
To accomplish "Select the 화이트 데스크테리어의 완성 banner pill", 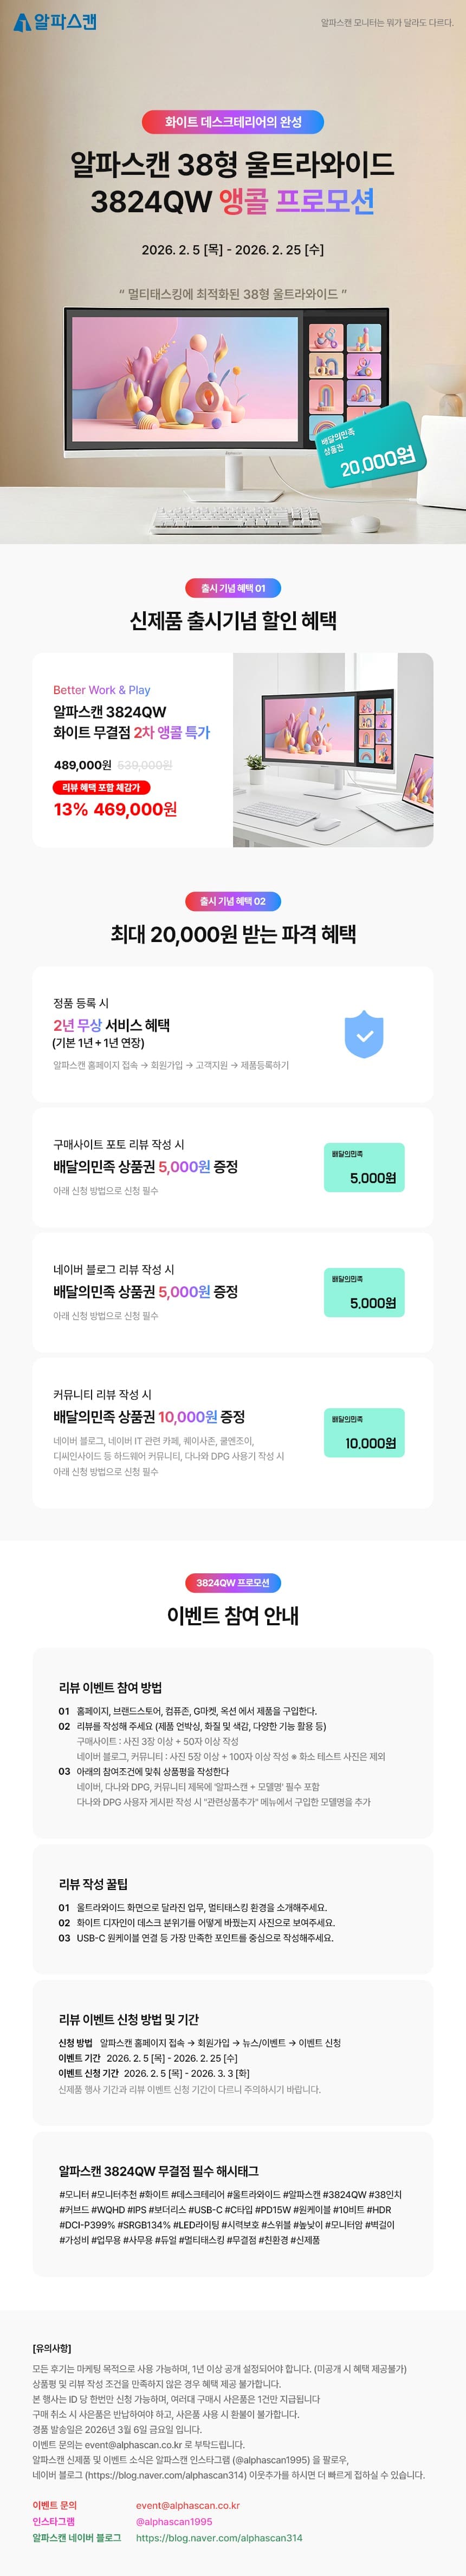I will point(233,122).
